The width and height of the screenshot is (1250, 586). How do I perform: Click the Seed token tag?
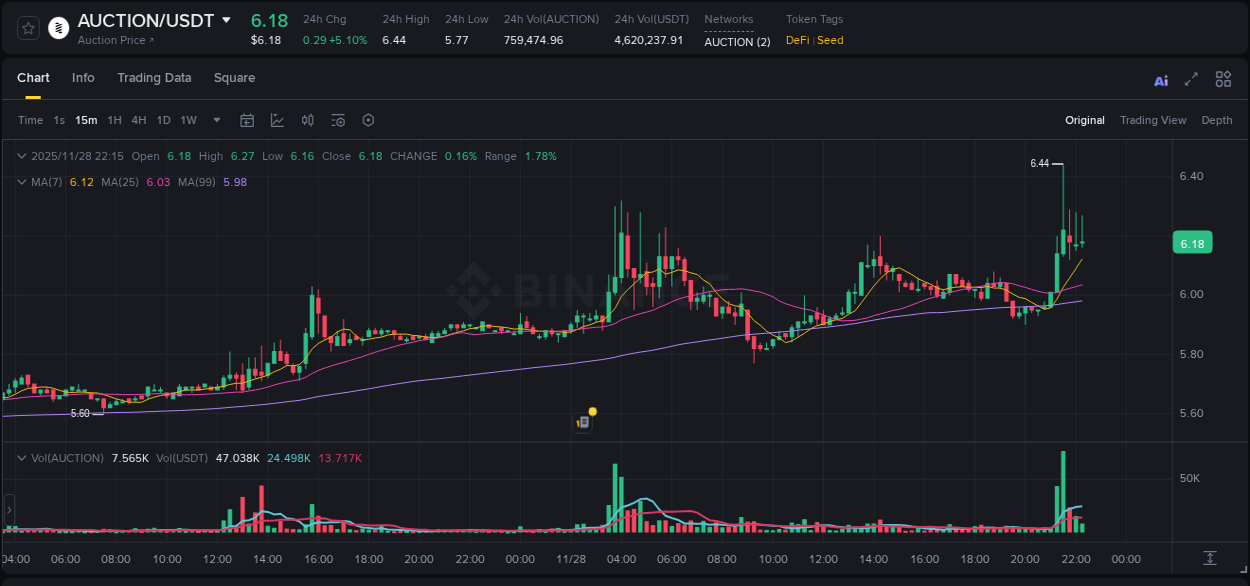[831, 40]
